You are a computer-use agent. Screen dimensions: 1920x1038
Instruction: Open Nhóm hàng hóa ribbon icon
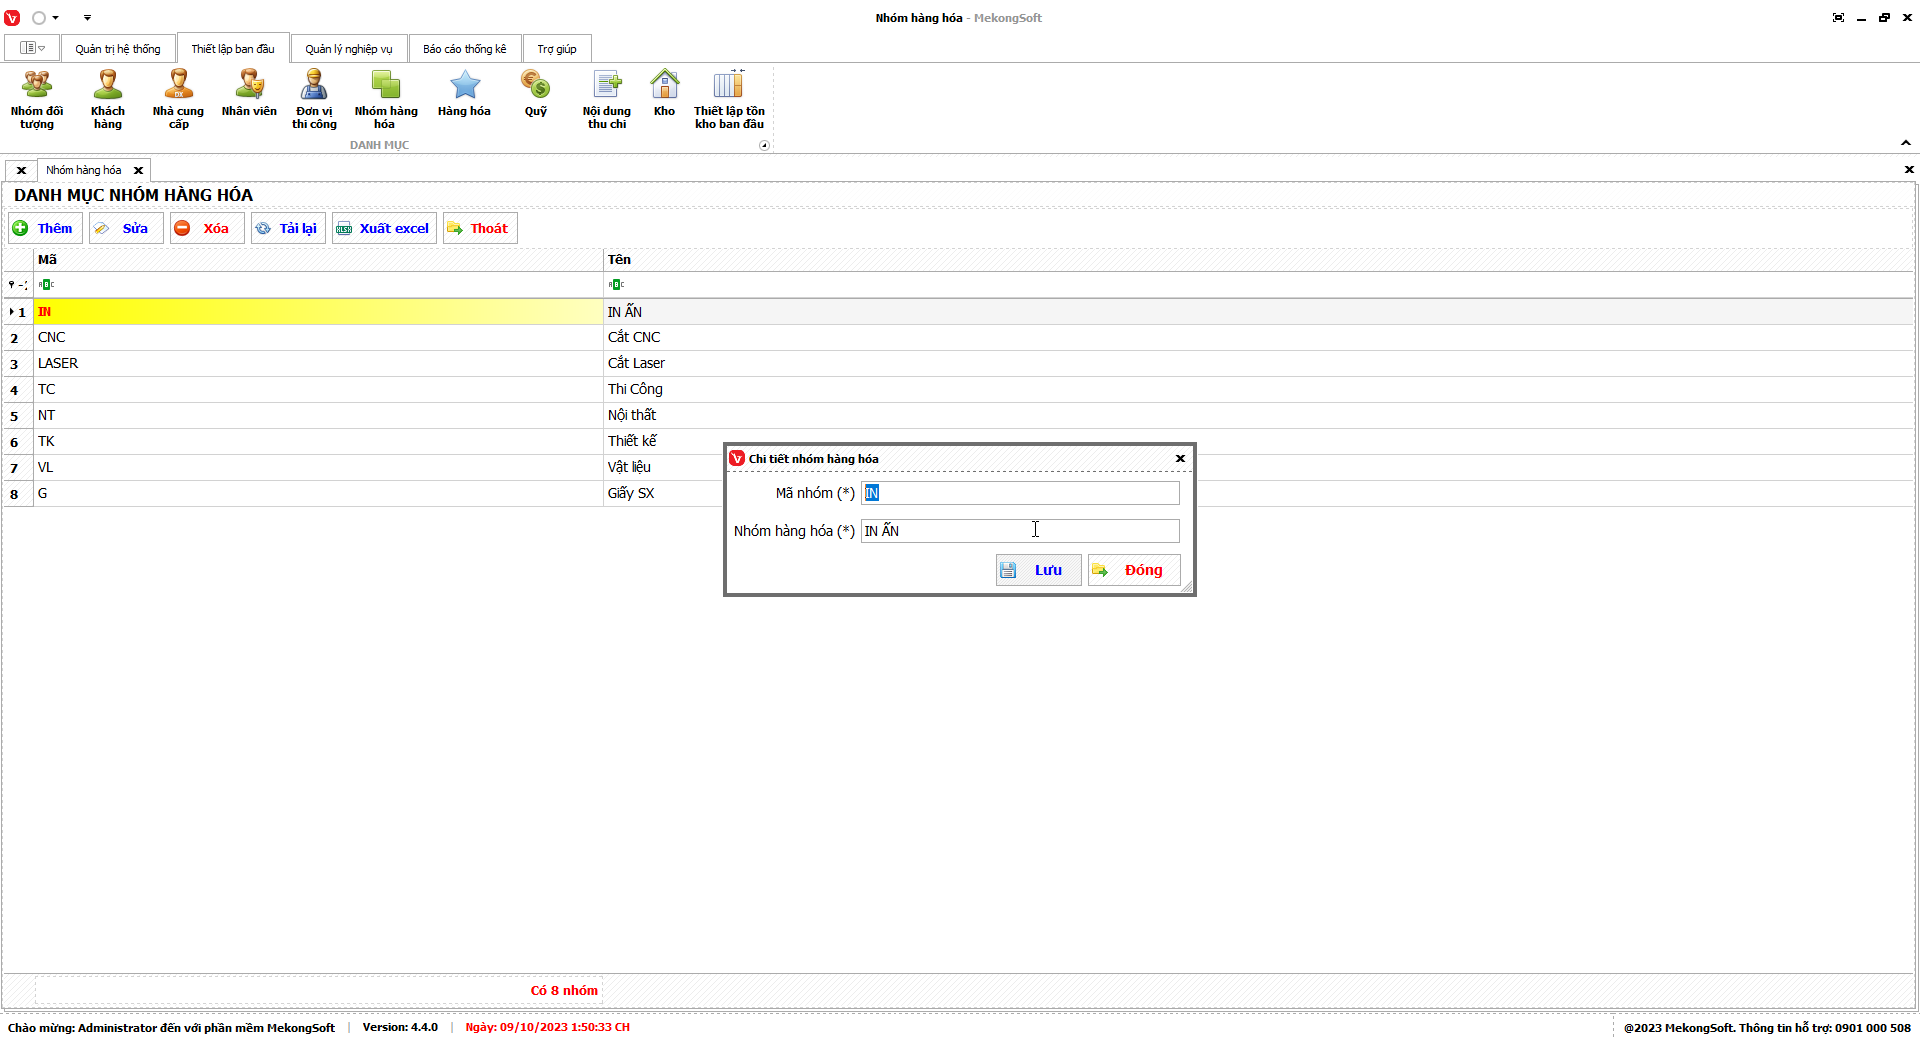[x=385, y=100]
